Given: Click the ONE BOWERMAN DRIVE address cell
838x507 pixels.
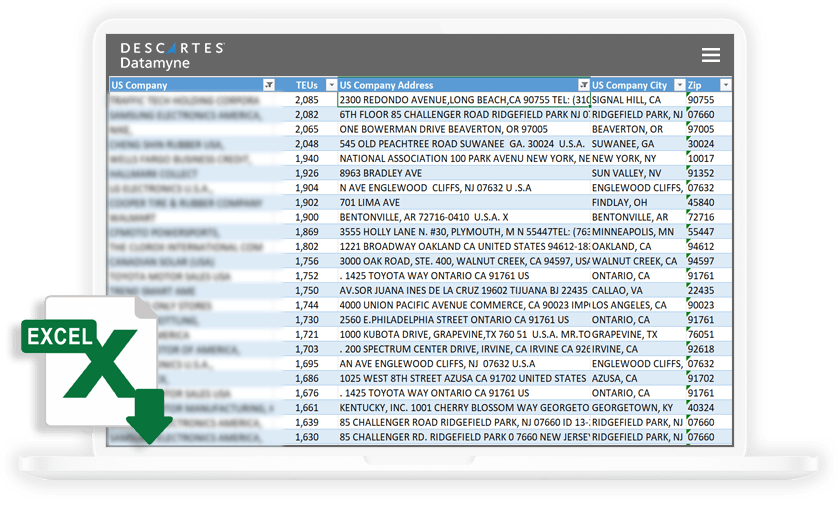Looking at the screenshot, I should tap(462, 129).
